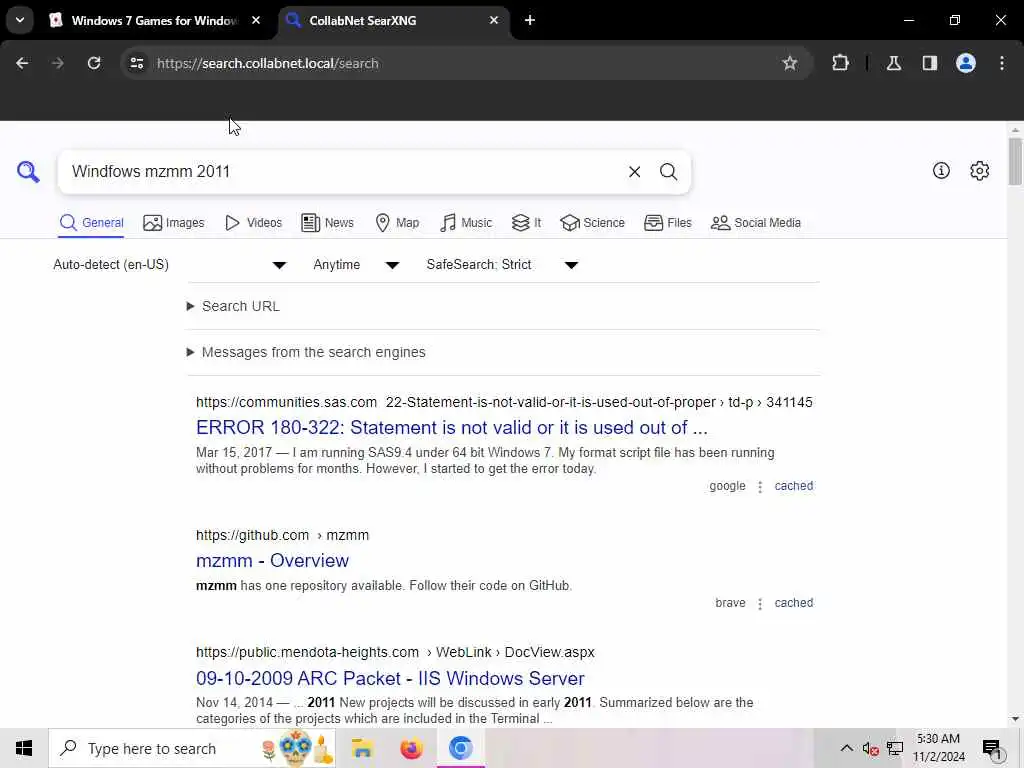Submit search with the magnifier button

[668, 172]
